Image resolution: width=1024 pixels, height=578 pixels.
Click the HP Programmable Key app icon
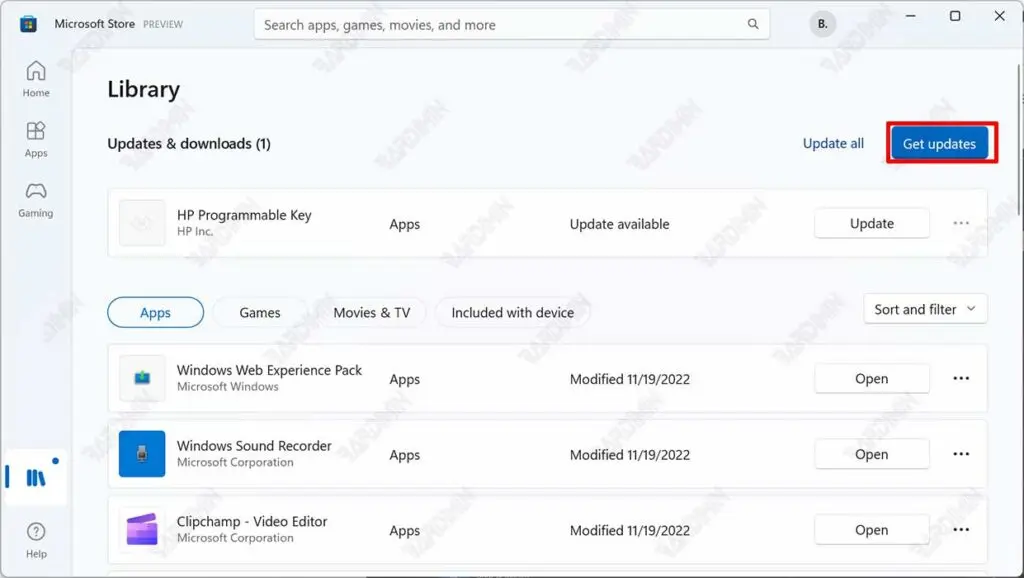coord(142,223)
